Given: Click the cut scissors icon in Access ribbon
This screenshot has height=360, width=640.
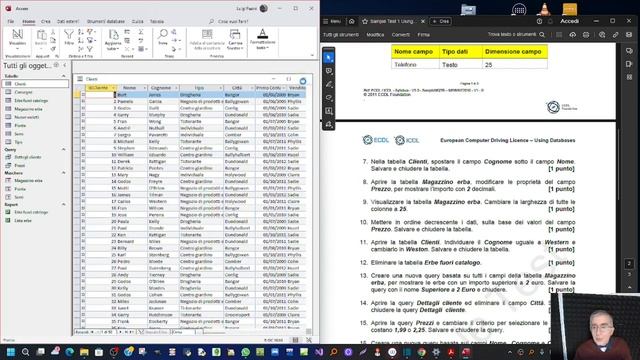Looking at the screenshot, I should (53, 32).
